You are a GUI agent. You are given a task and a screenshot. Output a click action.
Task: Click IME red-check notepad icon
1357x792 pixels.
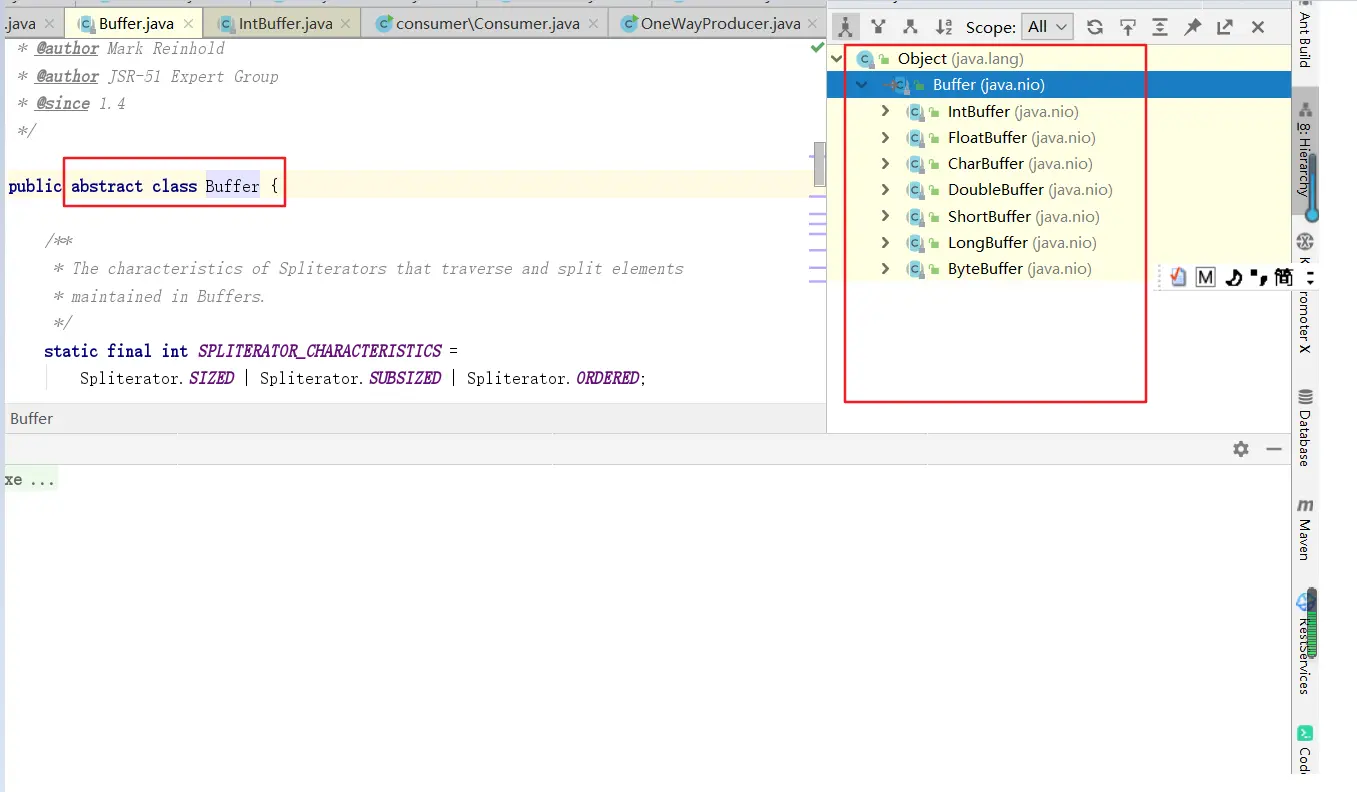[1179, 277]
